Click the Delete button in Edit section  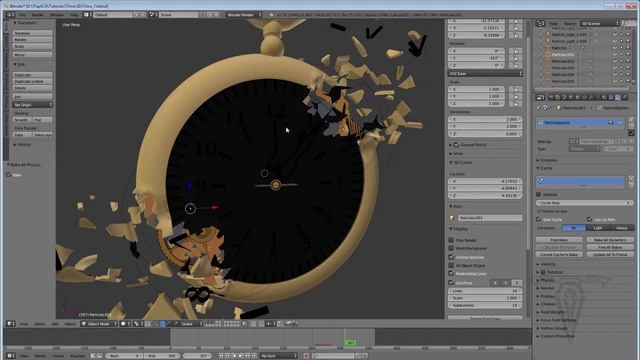pyautogui.click(x=32, y=88)
